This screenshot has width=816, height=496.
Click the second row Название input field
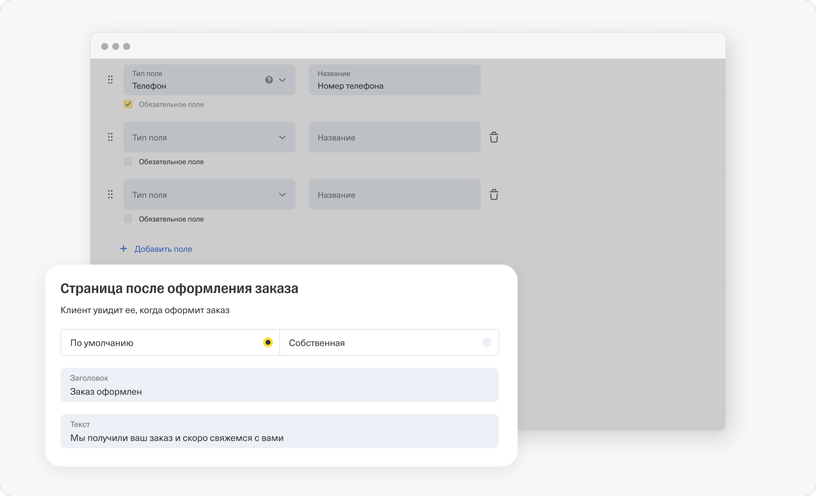coord(394,137)
